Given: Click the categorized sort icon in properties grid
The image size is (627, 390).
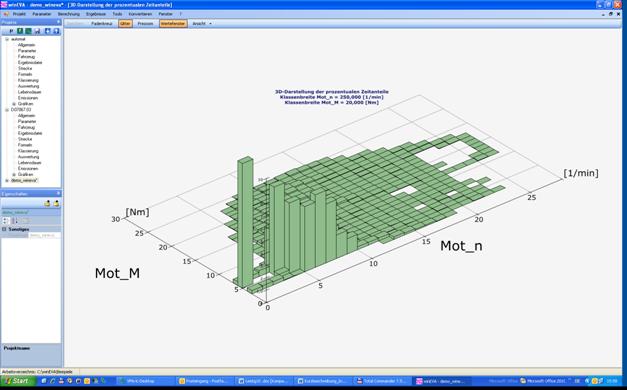Looking at the screenshot, I should tap(6, 221).
